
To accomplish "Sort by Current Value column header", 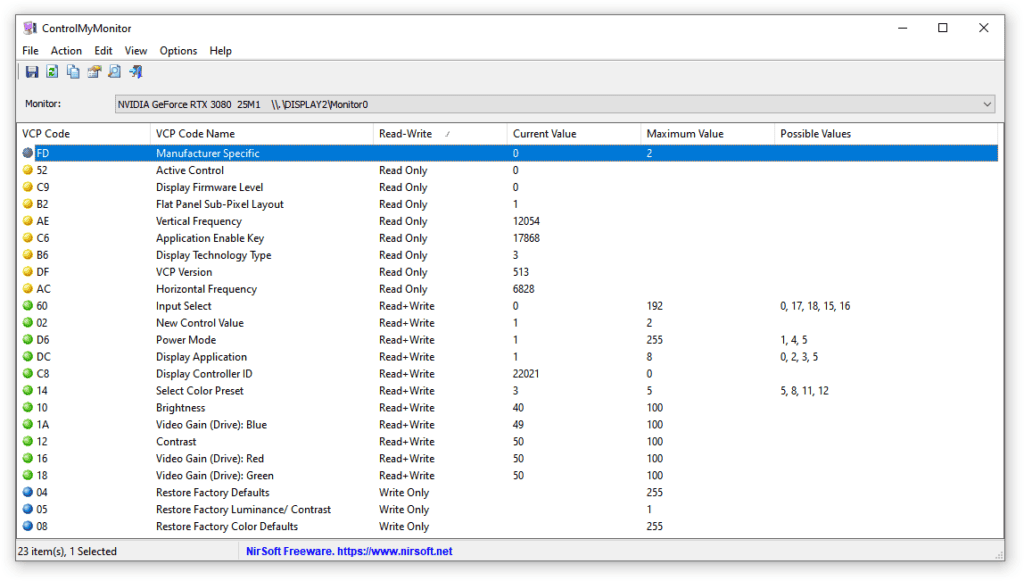I will pos(574,134).
